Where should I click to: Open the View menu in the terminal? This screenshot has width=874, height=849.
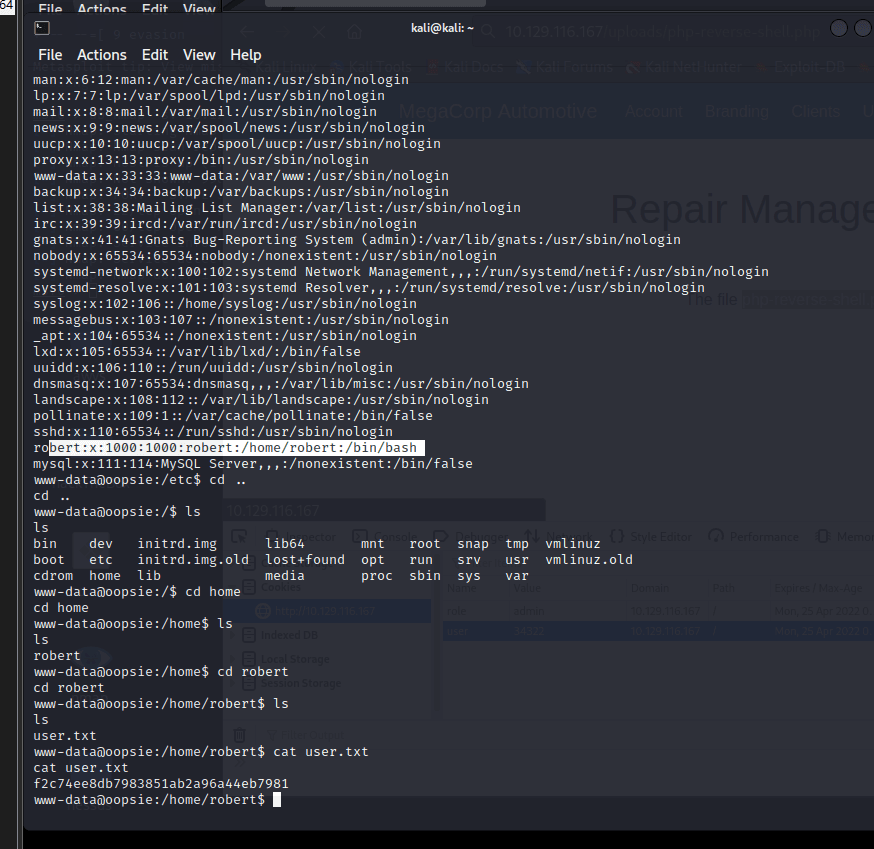[x=199, y=55]
